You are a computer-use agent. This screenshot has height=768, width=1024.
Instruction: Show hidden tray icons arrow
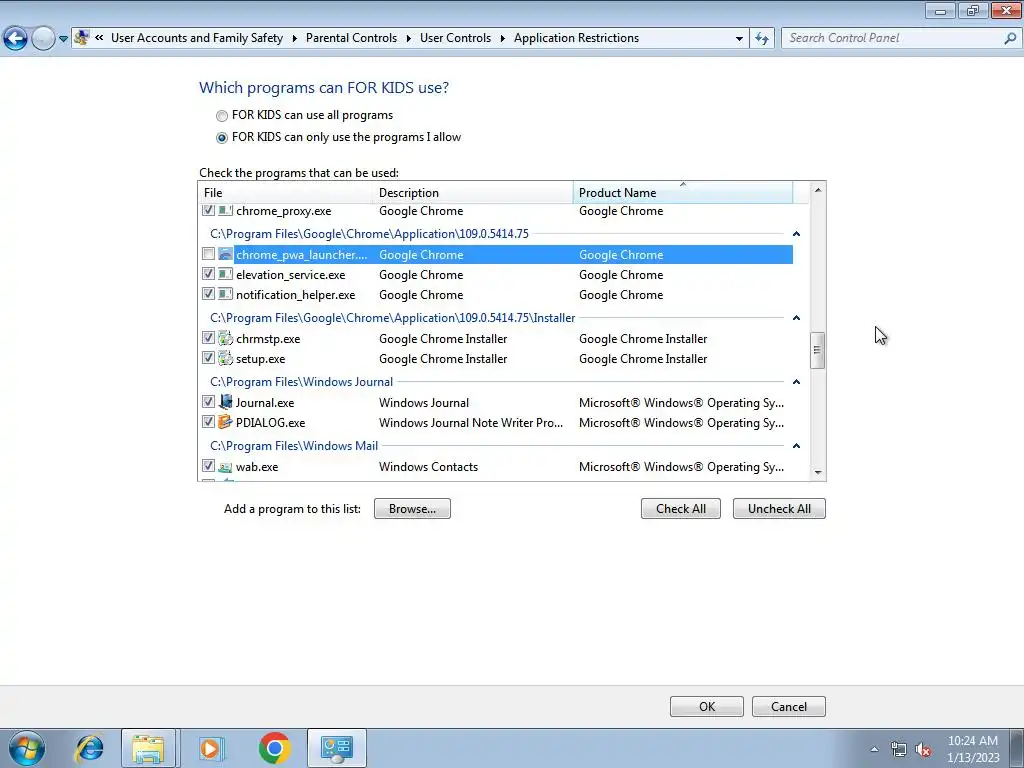point(874,749)
